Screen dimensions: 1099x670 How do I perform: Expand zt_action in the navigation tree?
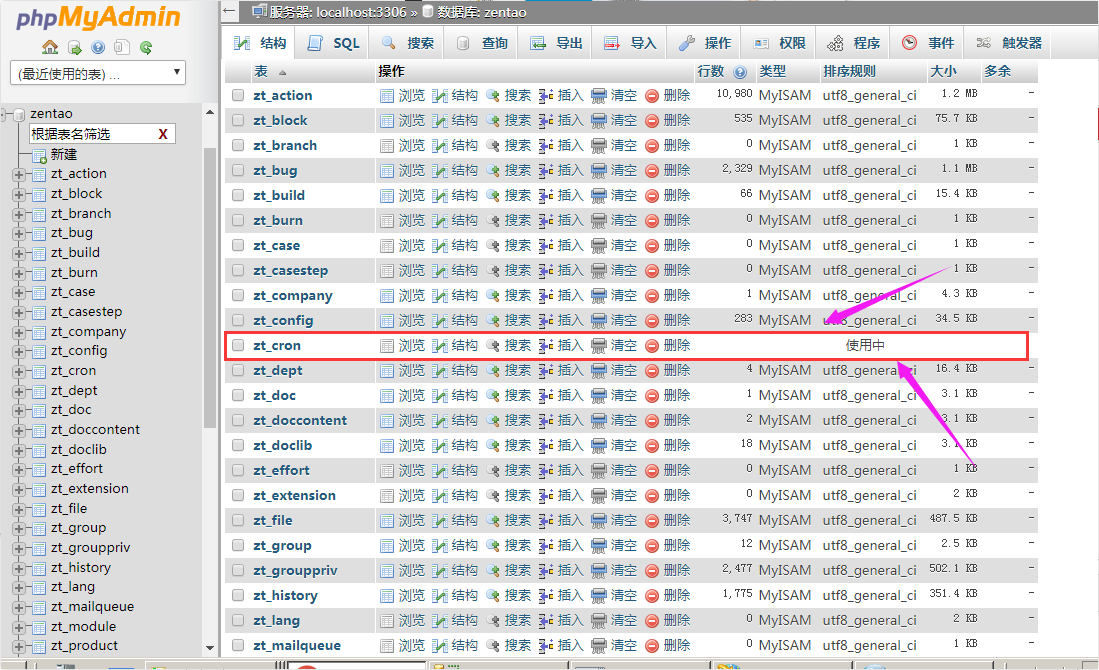[19, 175]
